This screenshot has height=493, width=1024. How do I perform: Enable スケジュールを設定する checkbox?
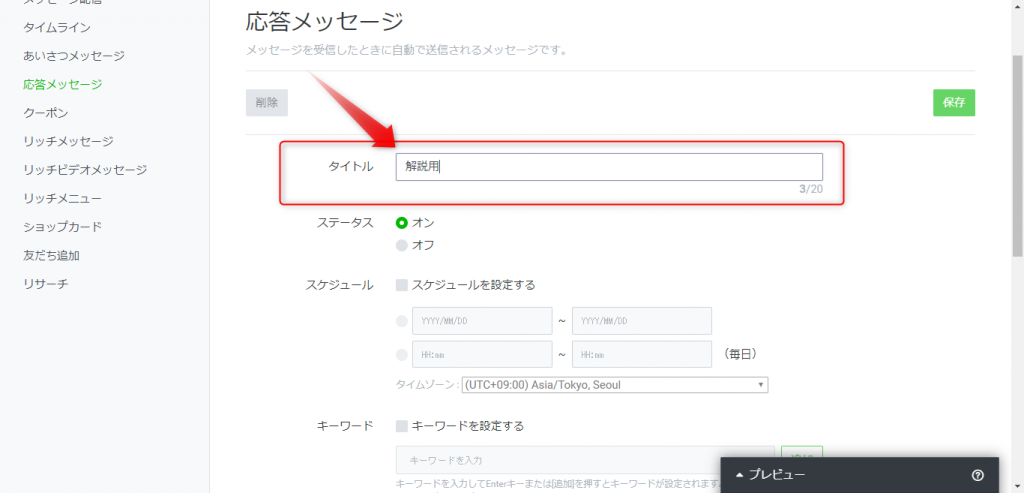pos(402,285)
